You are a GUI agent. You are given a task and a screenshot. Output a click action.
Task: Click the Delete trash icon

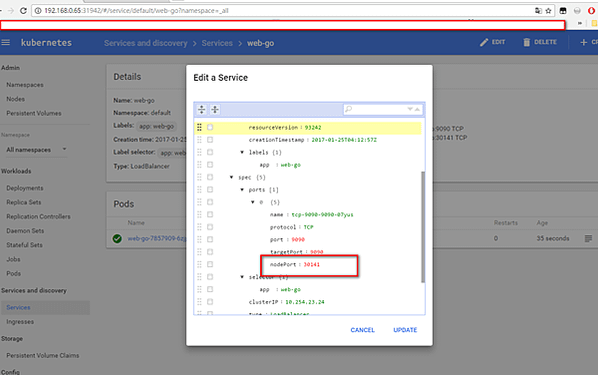526,42
